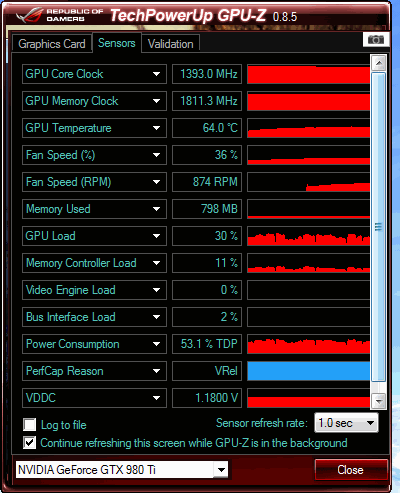Click the Fan Speed (%) history graph

tap(309, 155)
